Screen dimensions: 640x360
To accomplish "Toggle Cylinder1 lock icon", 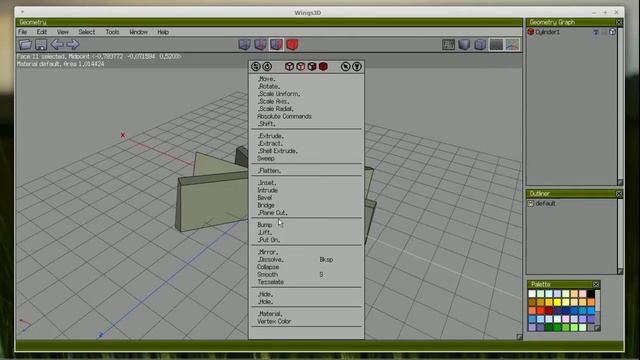I will (604, 32).
